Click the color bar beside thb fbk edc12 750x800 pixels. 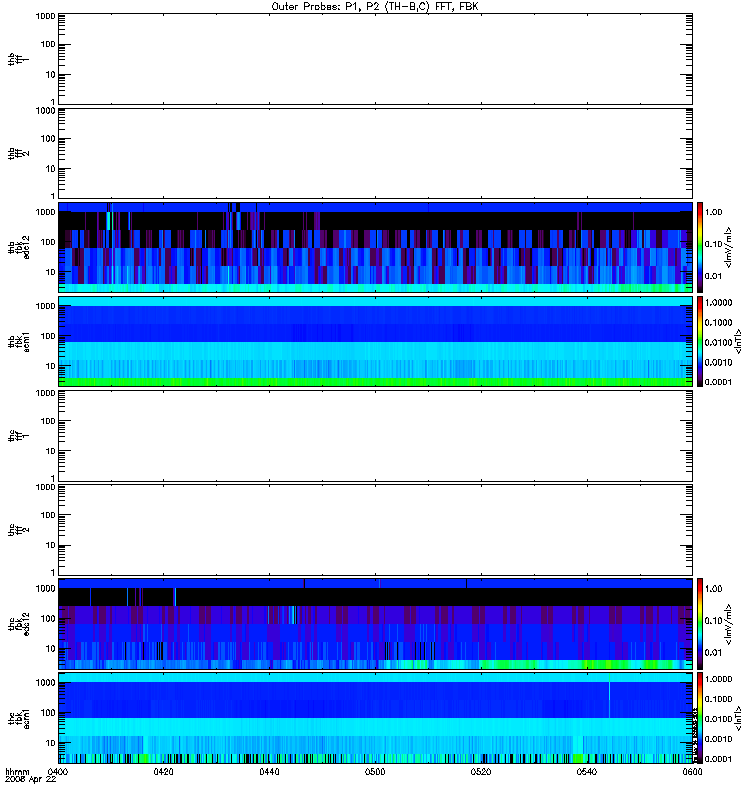coord(700,247)
